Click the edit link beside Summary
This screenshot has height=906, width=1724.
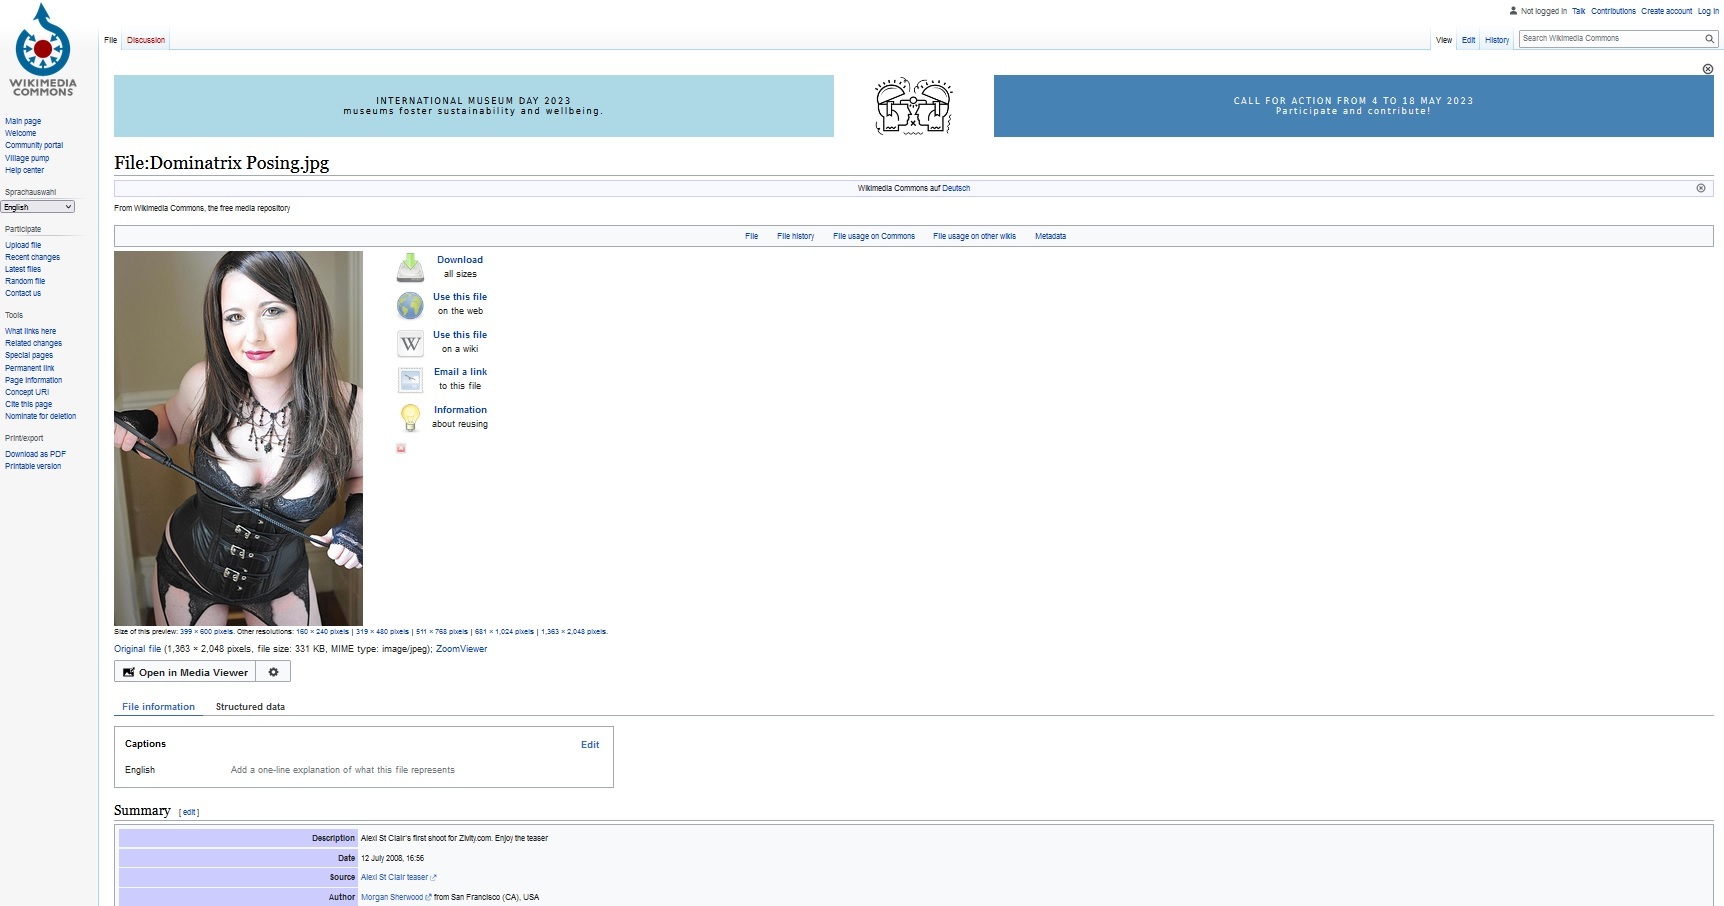(189, 812)
